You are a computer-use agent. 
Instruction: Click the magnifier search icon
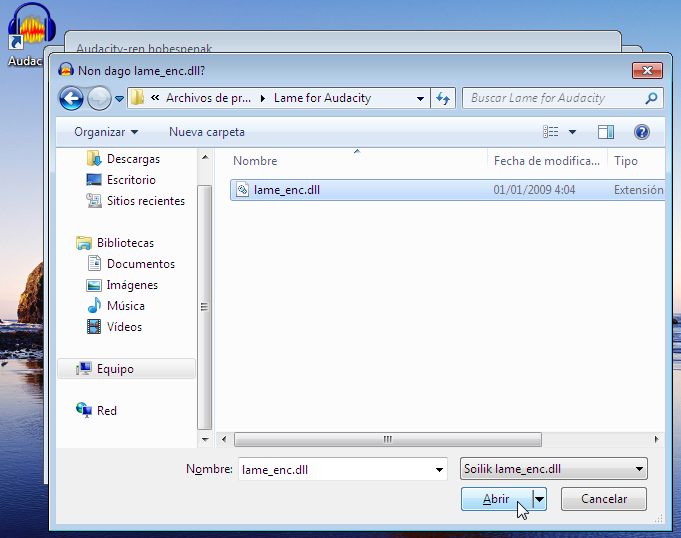(651, 98)
